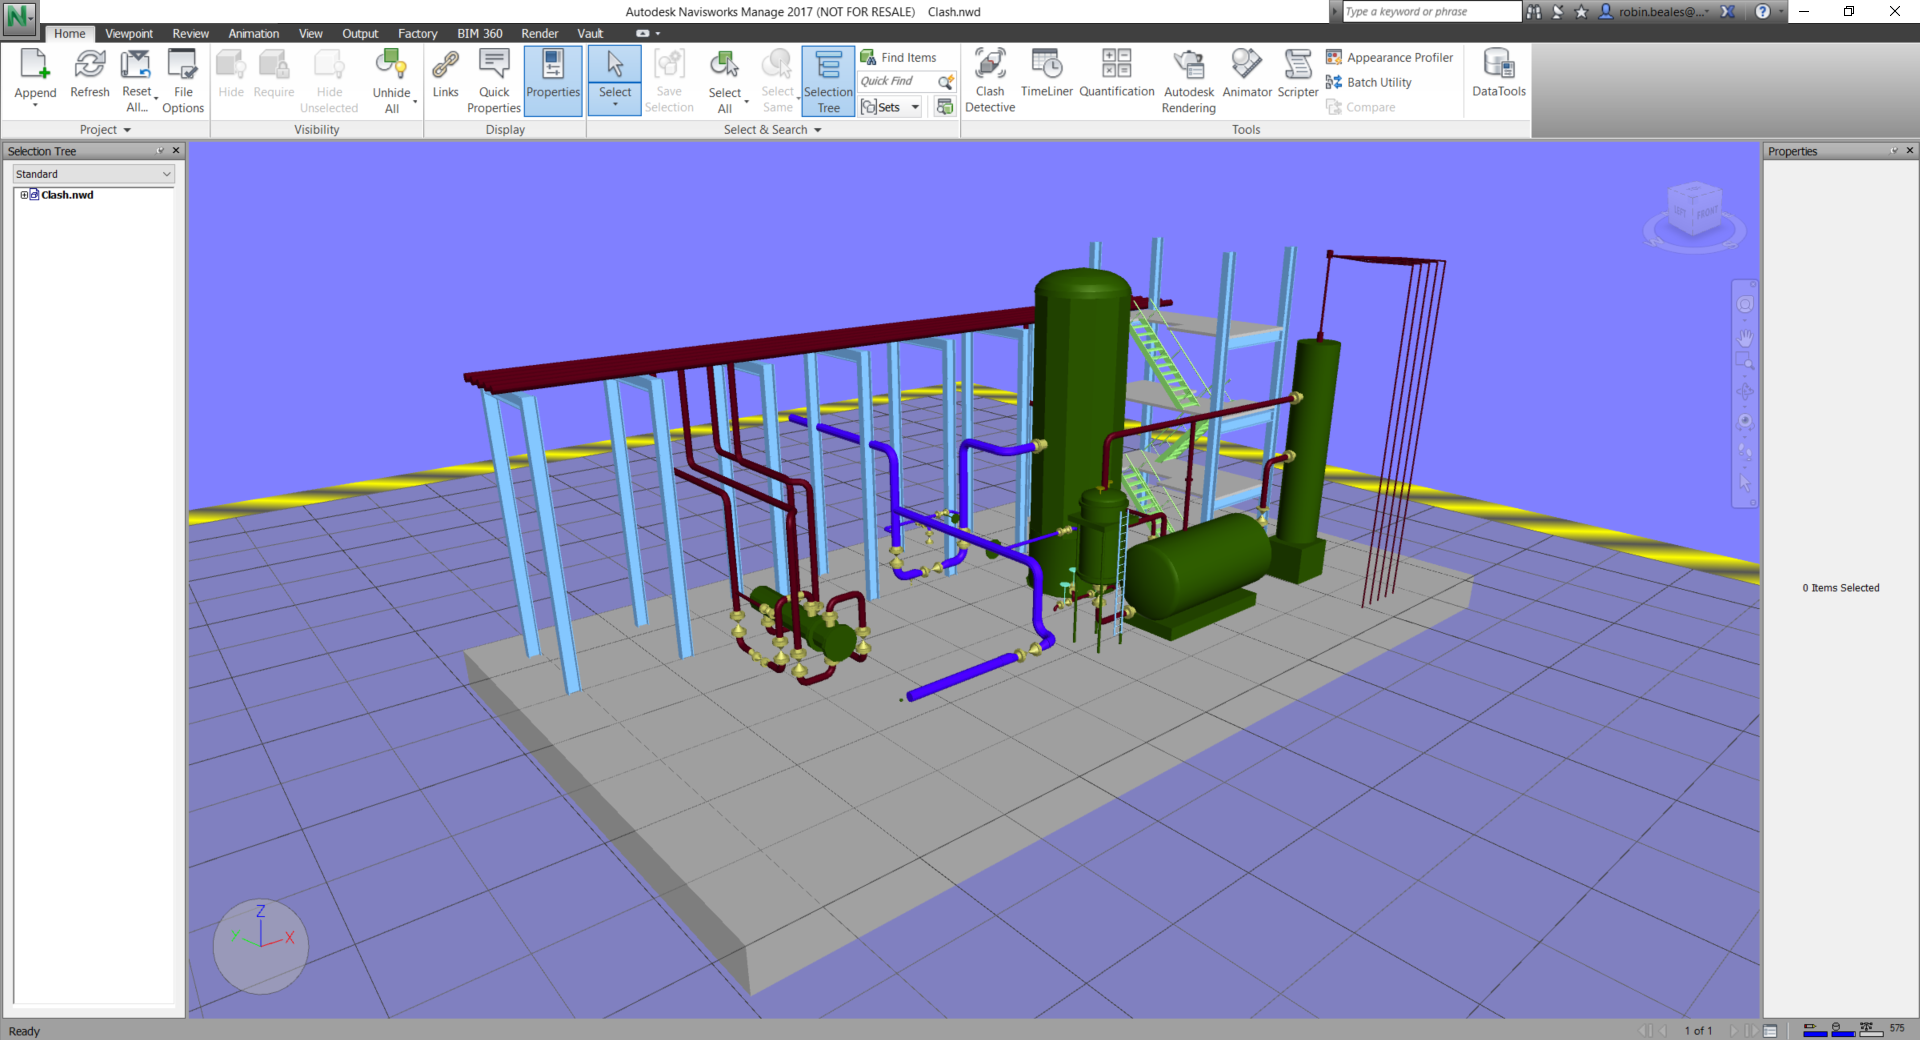
Task: Click the Quick Find input field
Action: (896, 81)
